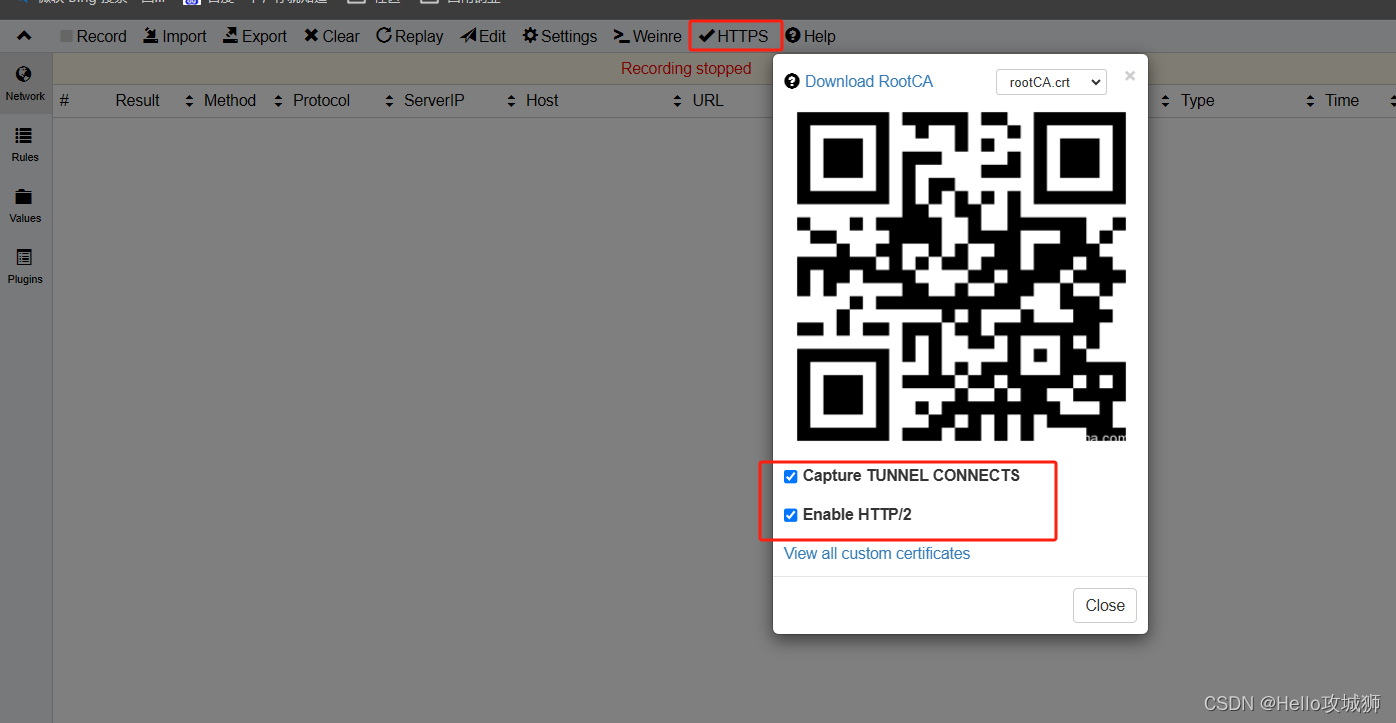Switch to the Values panel
Screen dimensions: 1396x723
25,206
